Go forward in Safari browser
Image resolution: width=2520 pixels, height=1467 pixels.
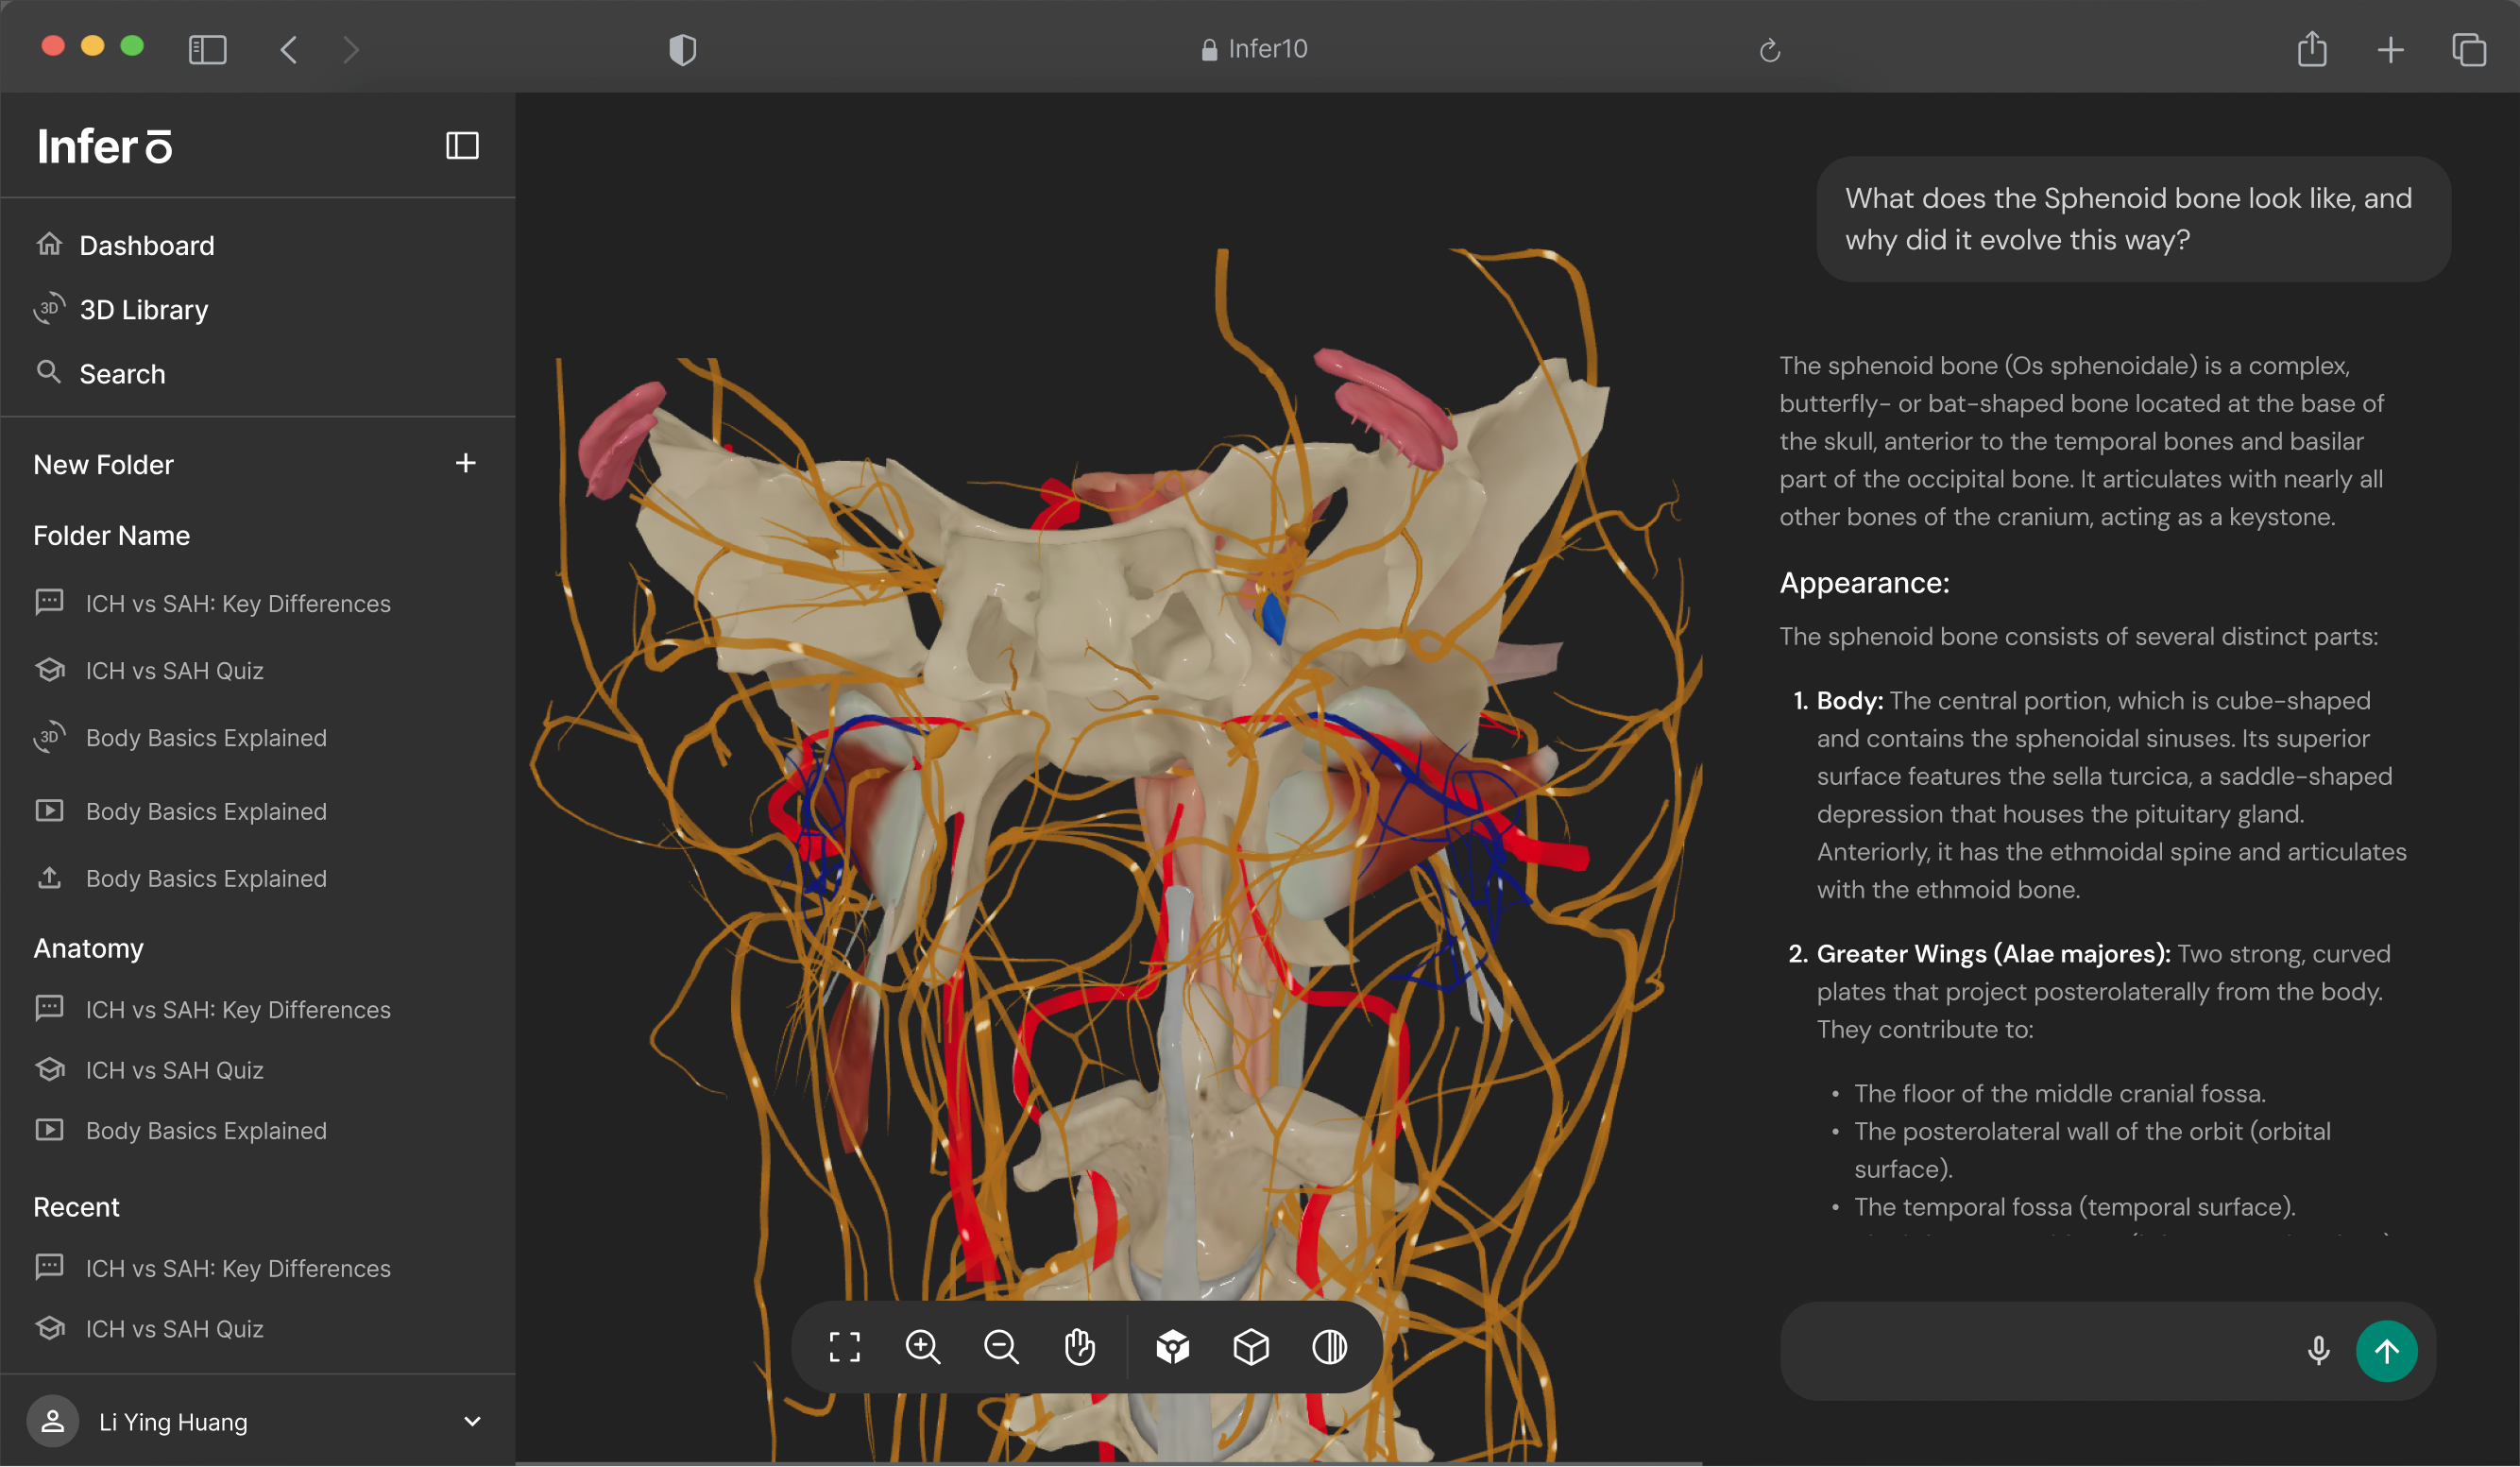tap(350, 49)
